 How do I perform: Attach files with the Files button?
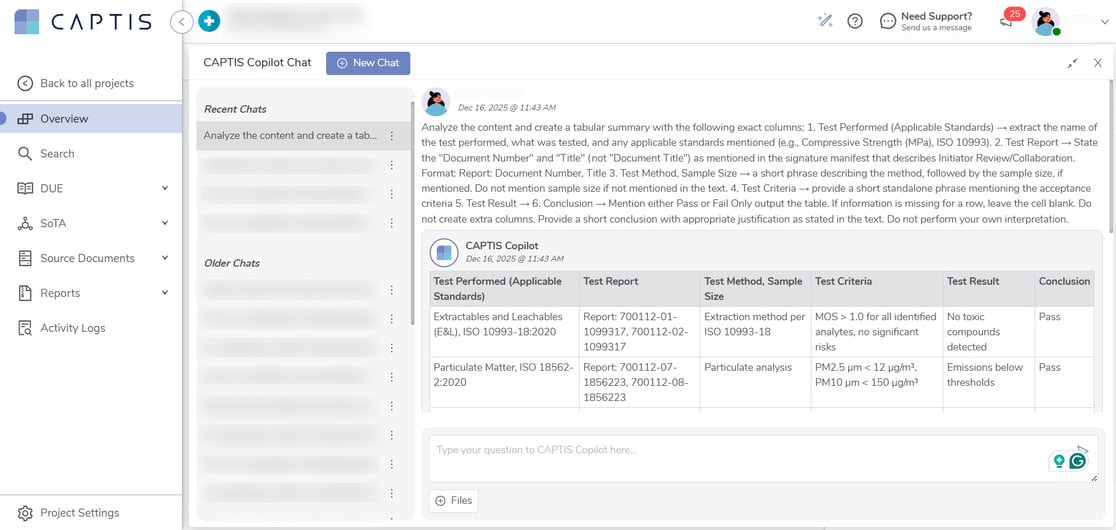[452, 501]
